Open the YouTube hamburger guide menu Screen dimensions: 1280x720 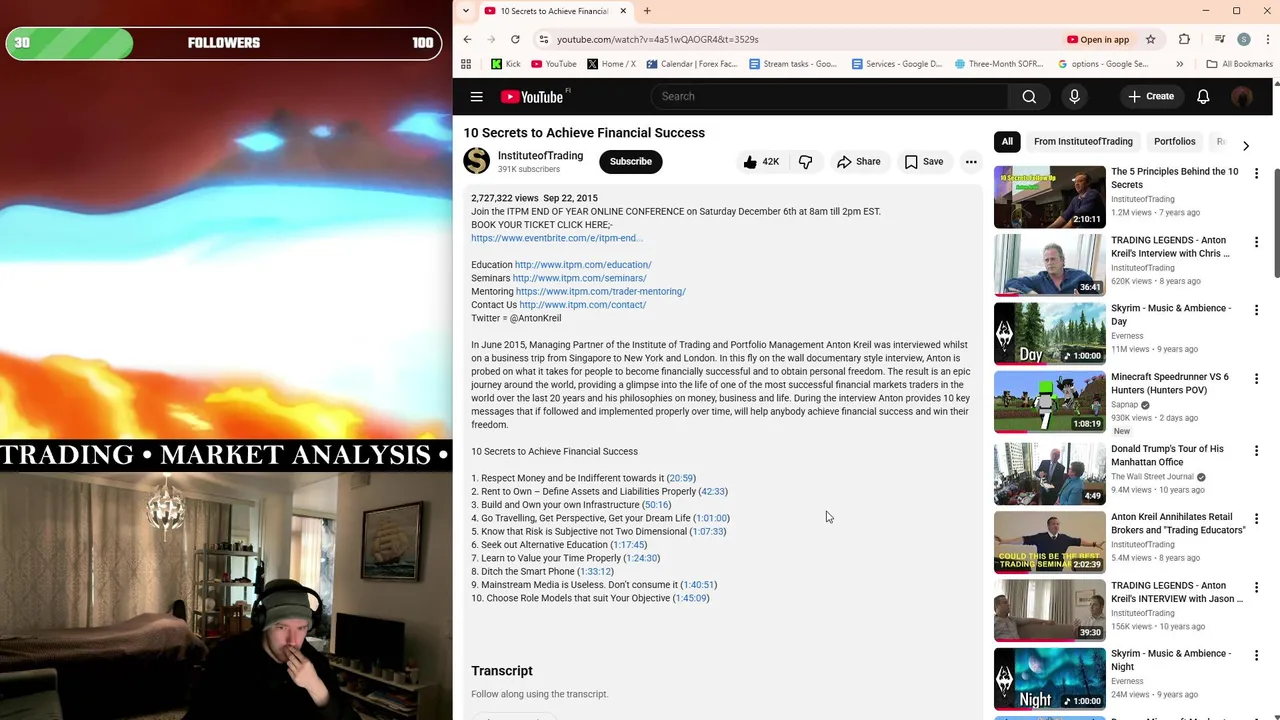point(477,97)
